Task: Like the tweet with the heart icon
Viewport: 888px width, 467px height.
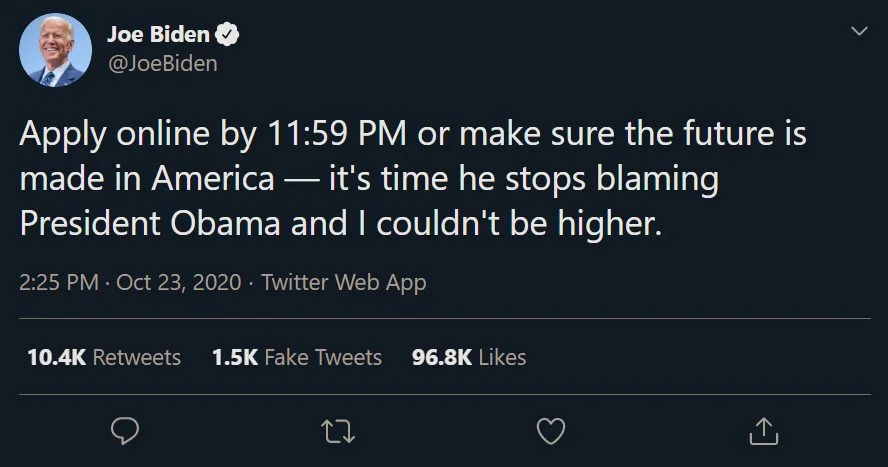Action: coord(551,430)
